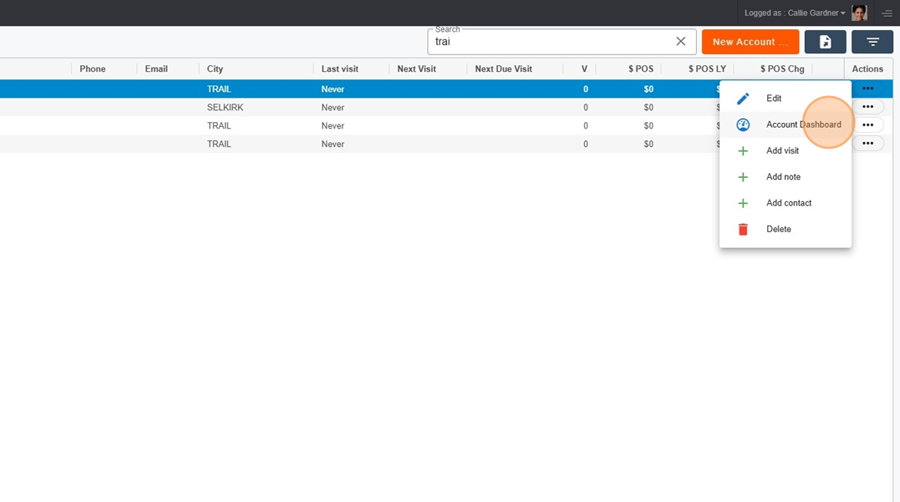Sort by Last visit column header
This screenshot has width=900, height=502.
340,69
